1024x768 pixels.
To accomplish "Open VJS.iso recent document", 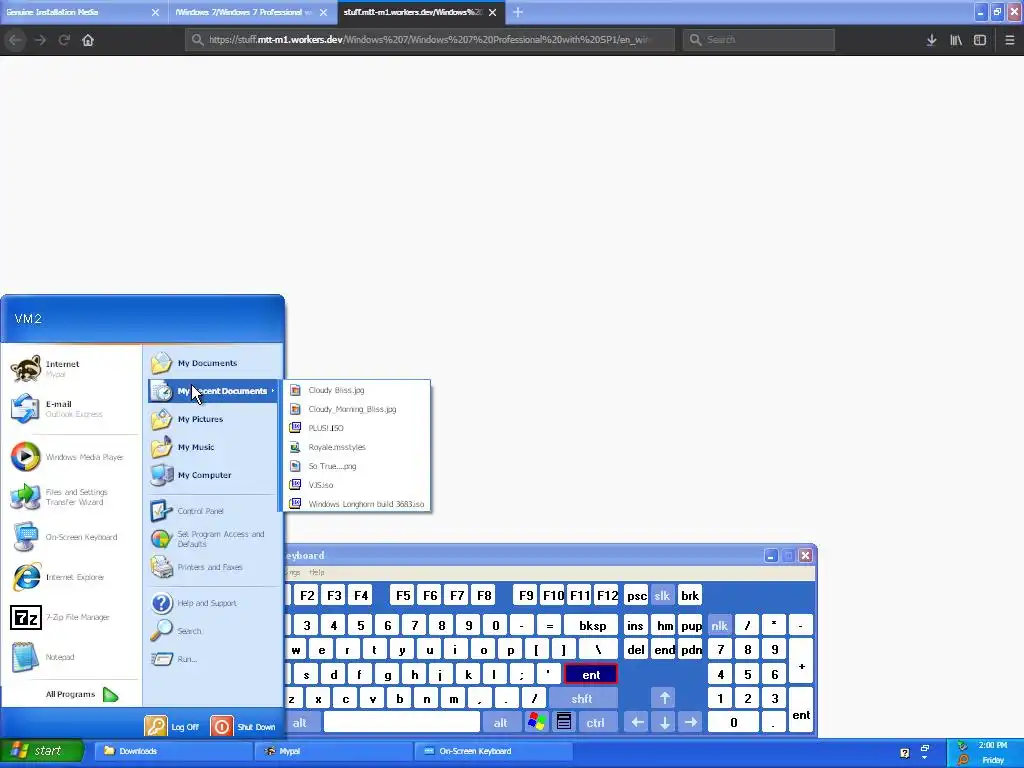I will tap(357, 485).
